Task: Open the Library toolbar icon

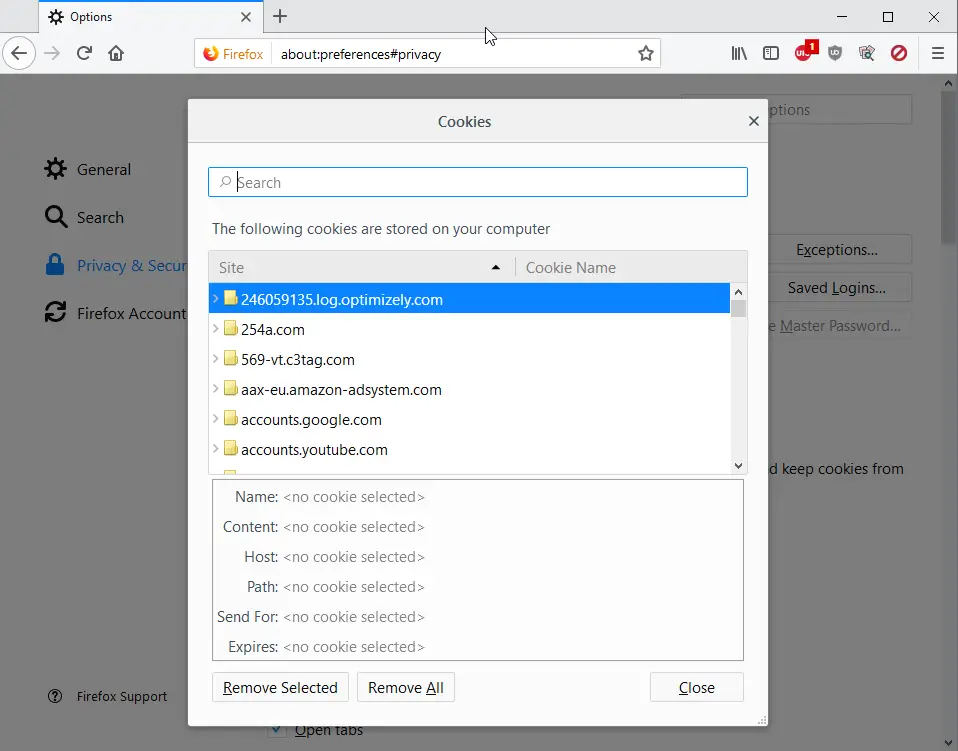Action: (x=739, y=53)
